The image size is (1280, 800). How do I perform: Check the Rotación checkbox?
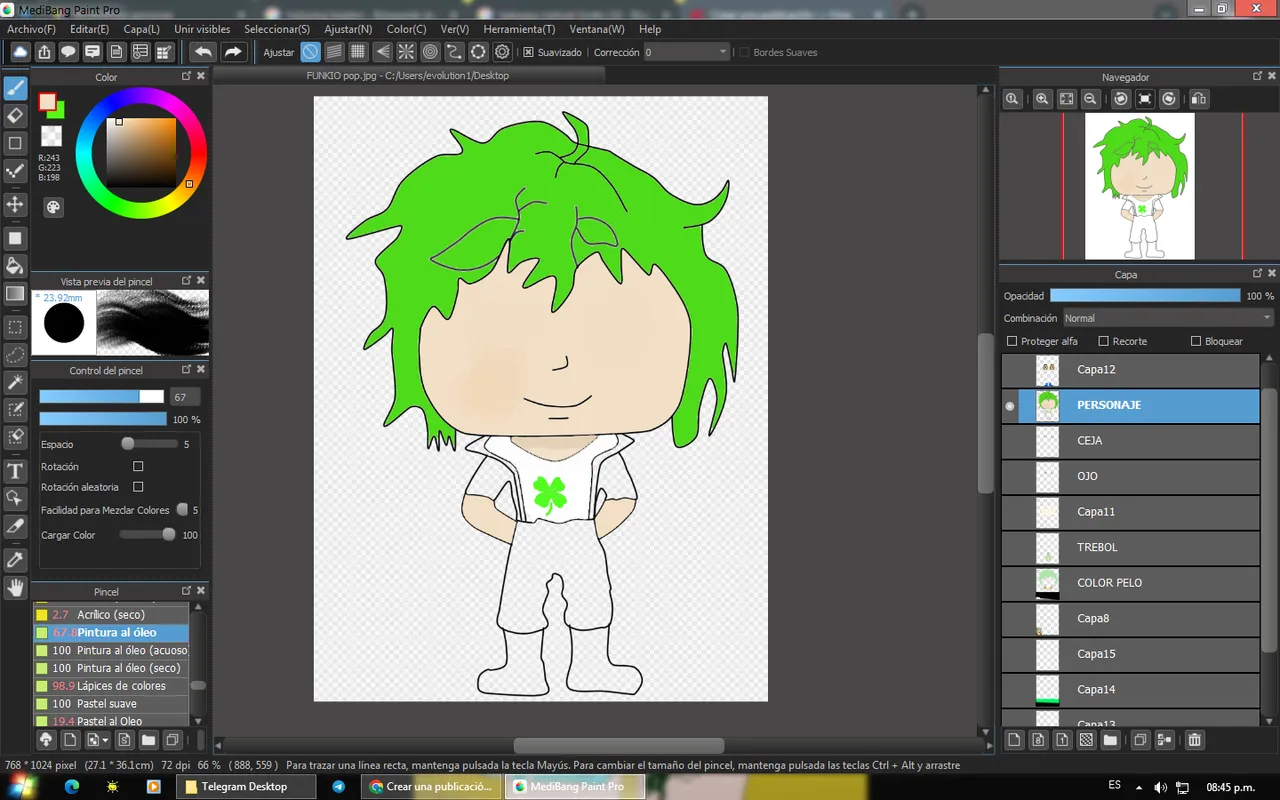pos(138,466)
